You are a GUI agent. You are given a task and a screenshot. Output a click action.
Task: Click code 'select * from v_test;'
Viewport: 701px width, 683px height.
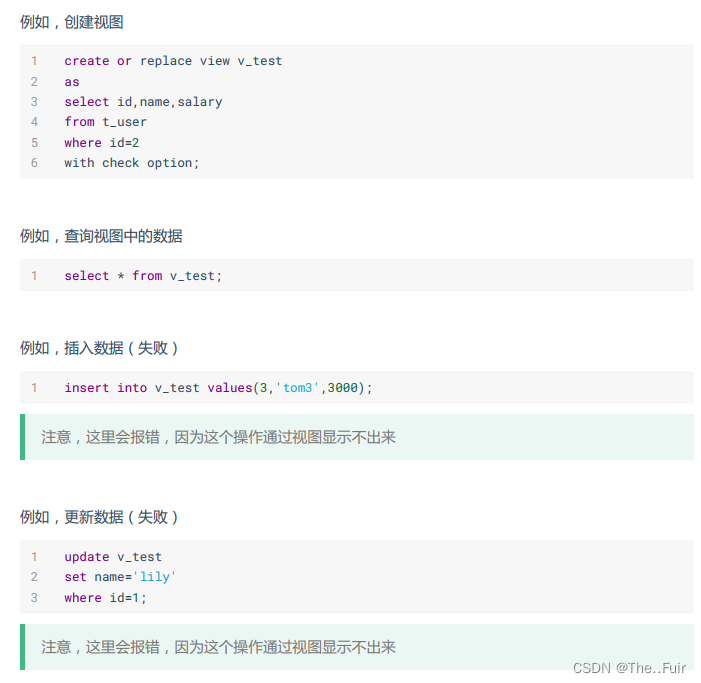[143, 276]
